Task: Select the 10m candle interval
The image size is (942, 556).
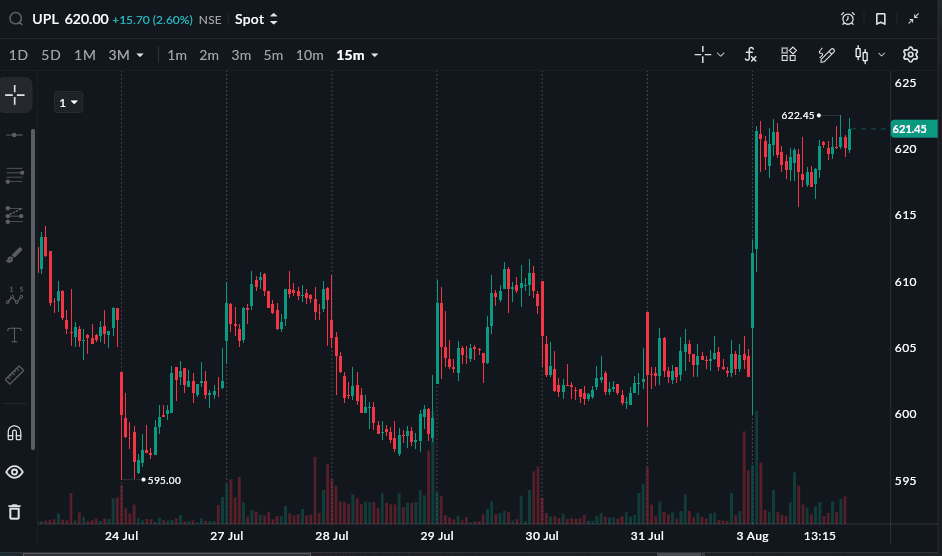Action: pos(309,55)
